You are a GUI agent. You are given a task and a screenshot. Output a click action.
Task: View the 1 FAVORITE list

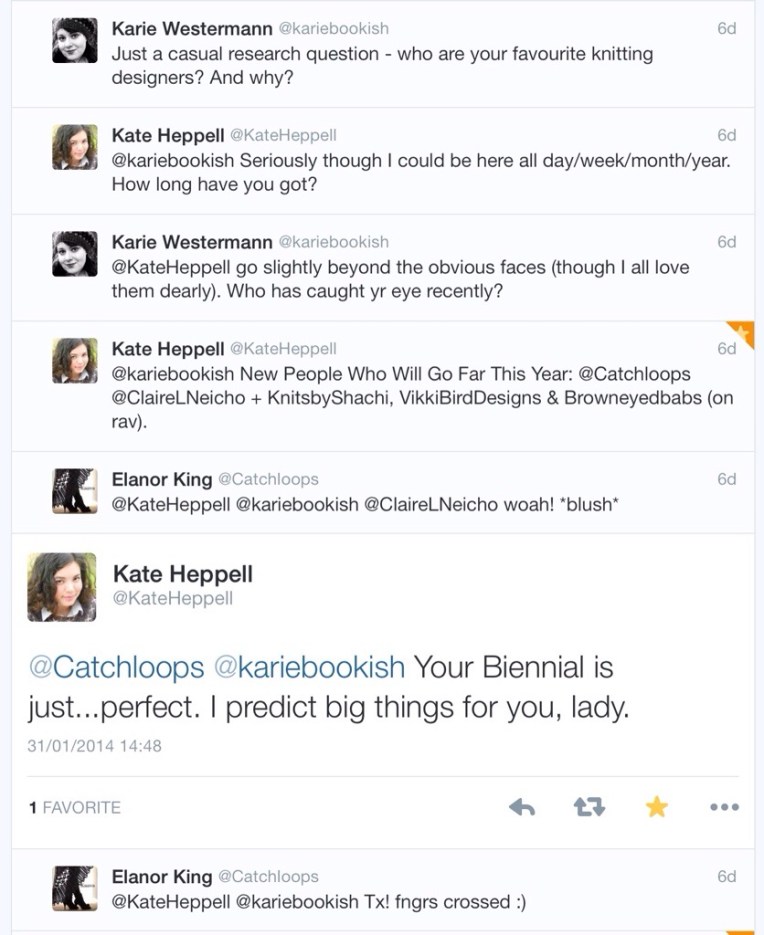(x=75, y=808)
